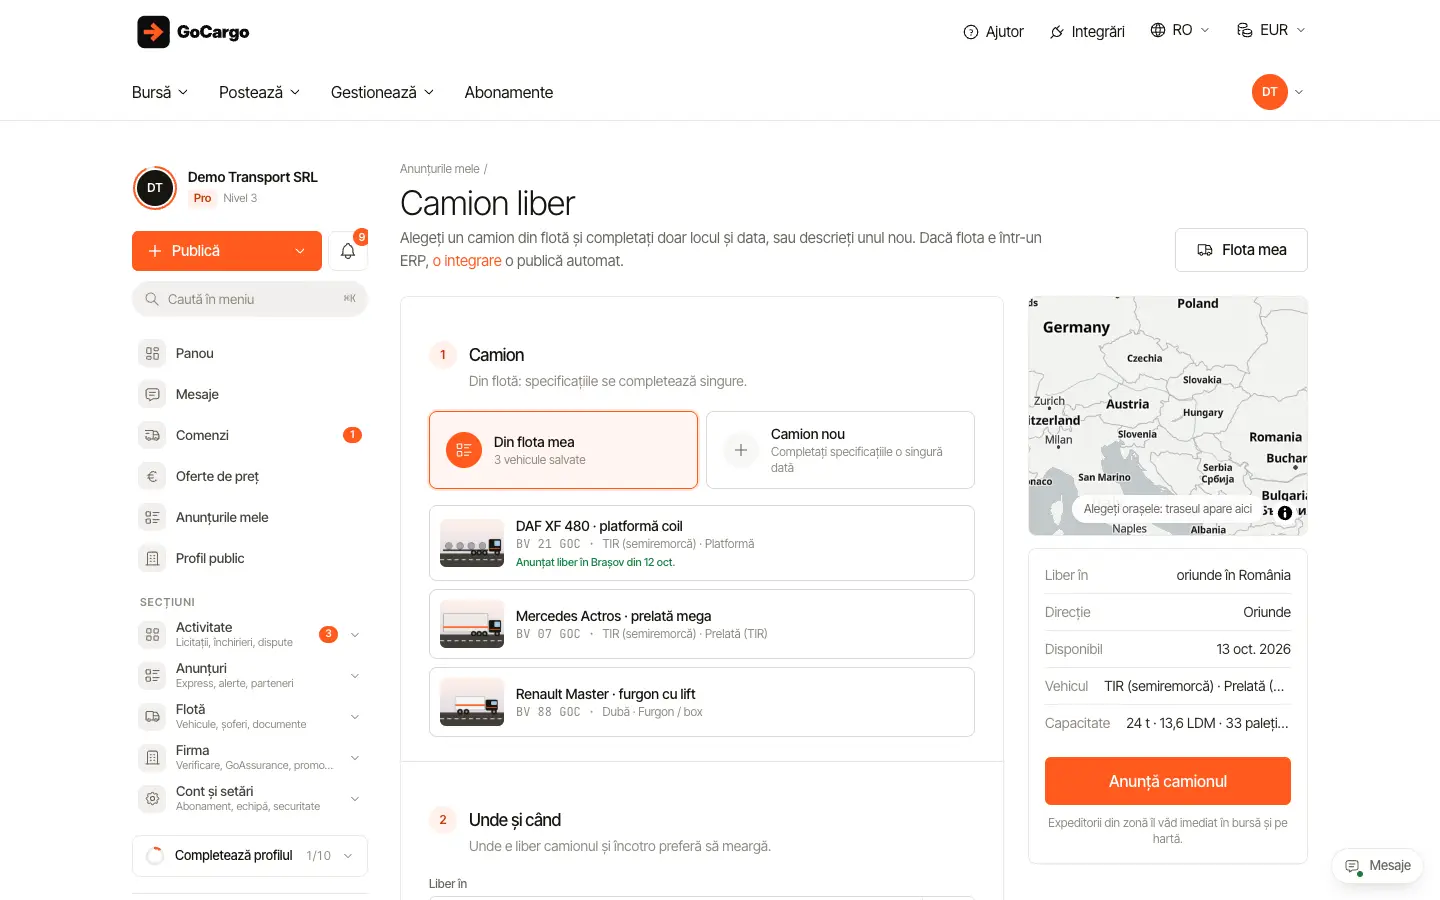Choose the Mercedes Actros prelată mega truck

tap(702, 624)
